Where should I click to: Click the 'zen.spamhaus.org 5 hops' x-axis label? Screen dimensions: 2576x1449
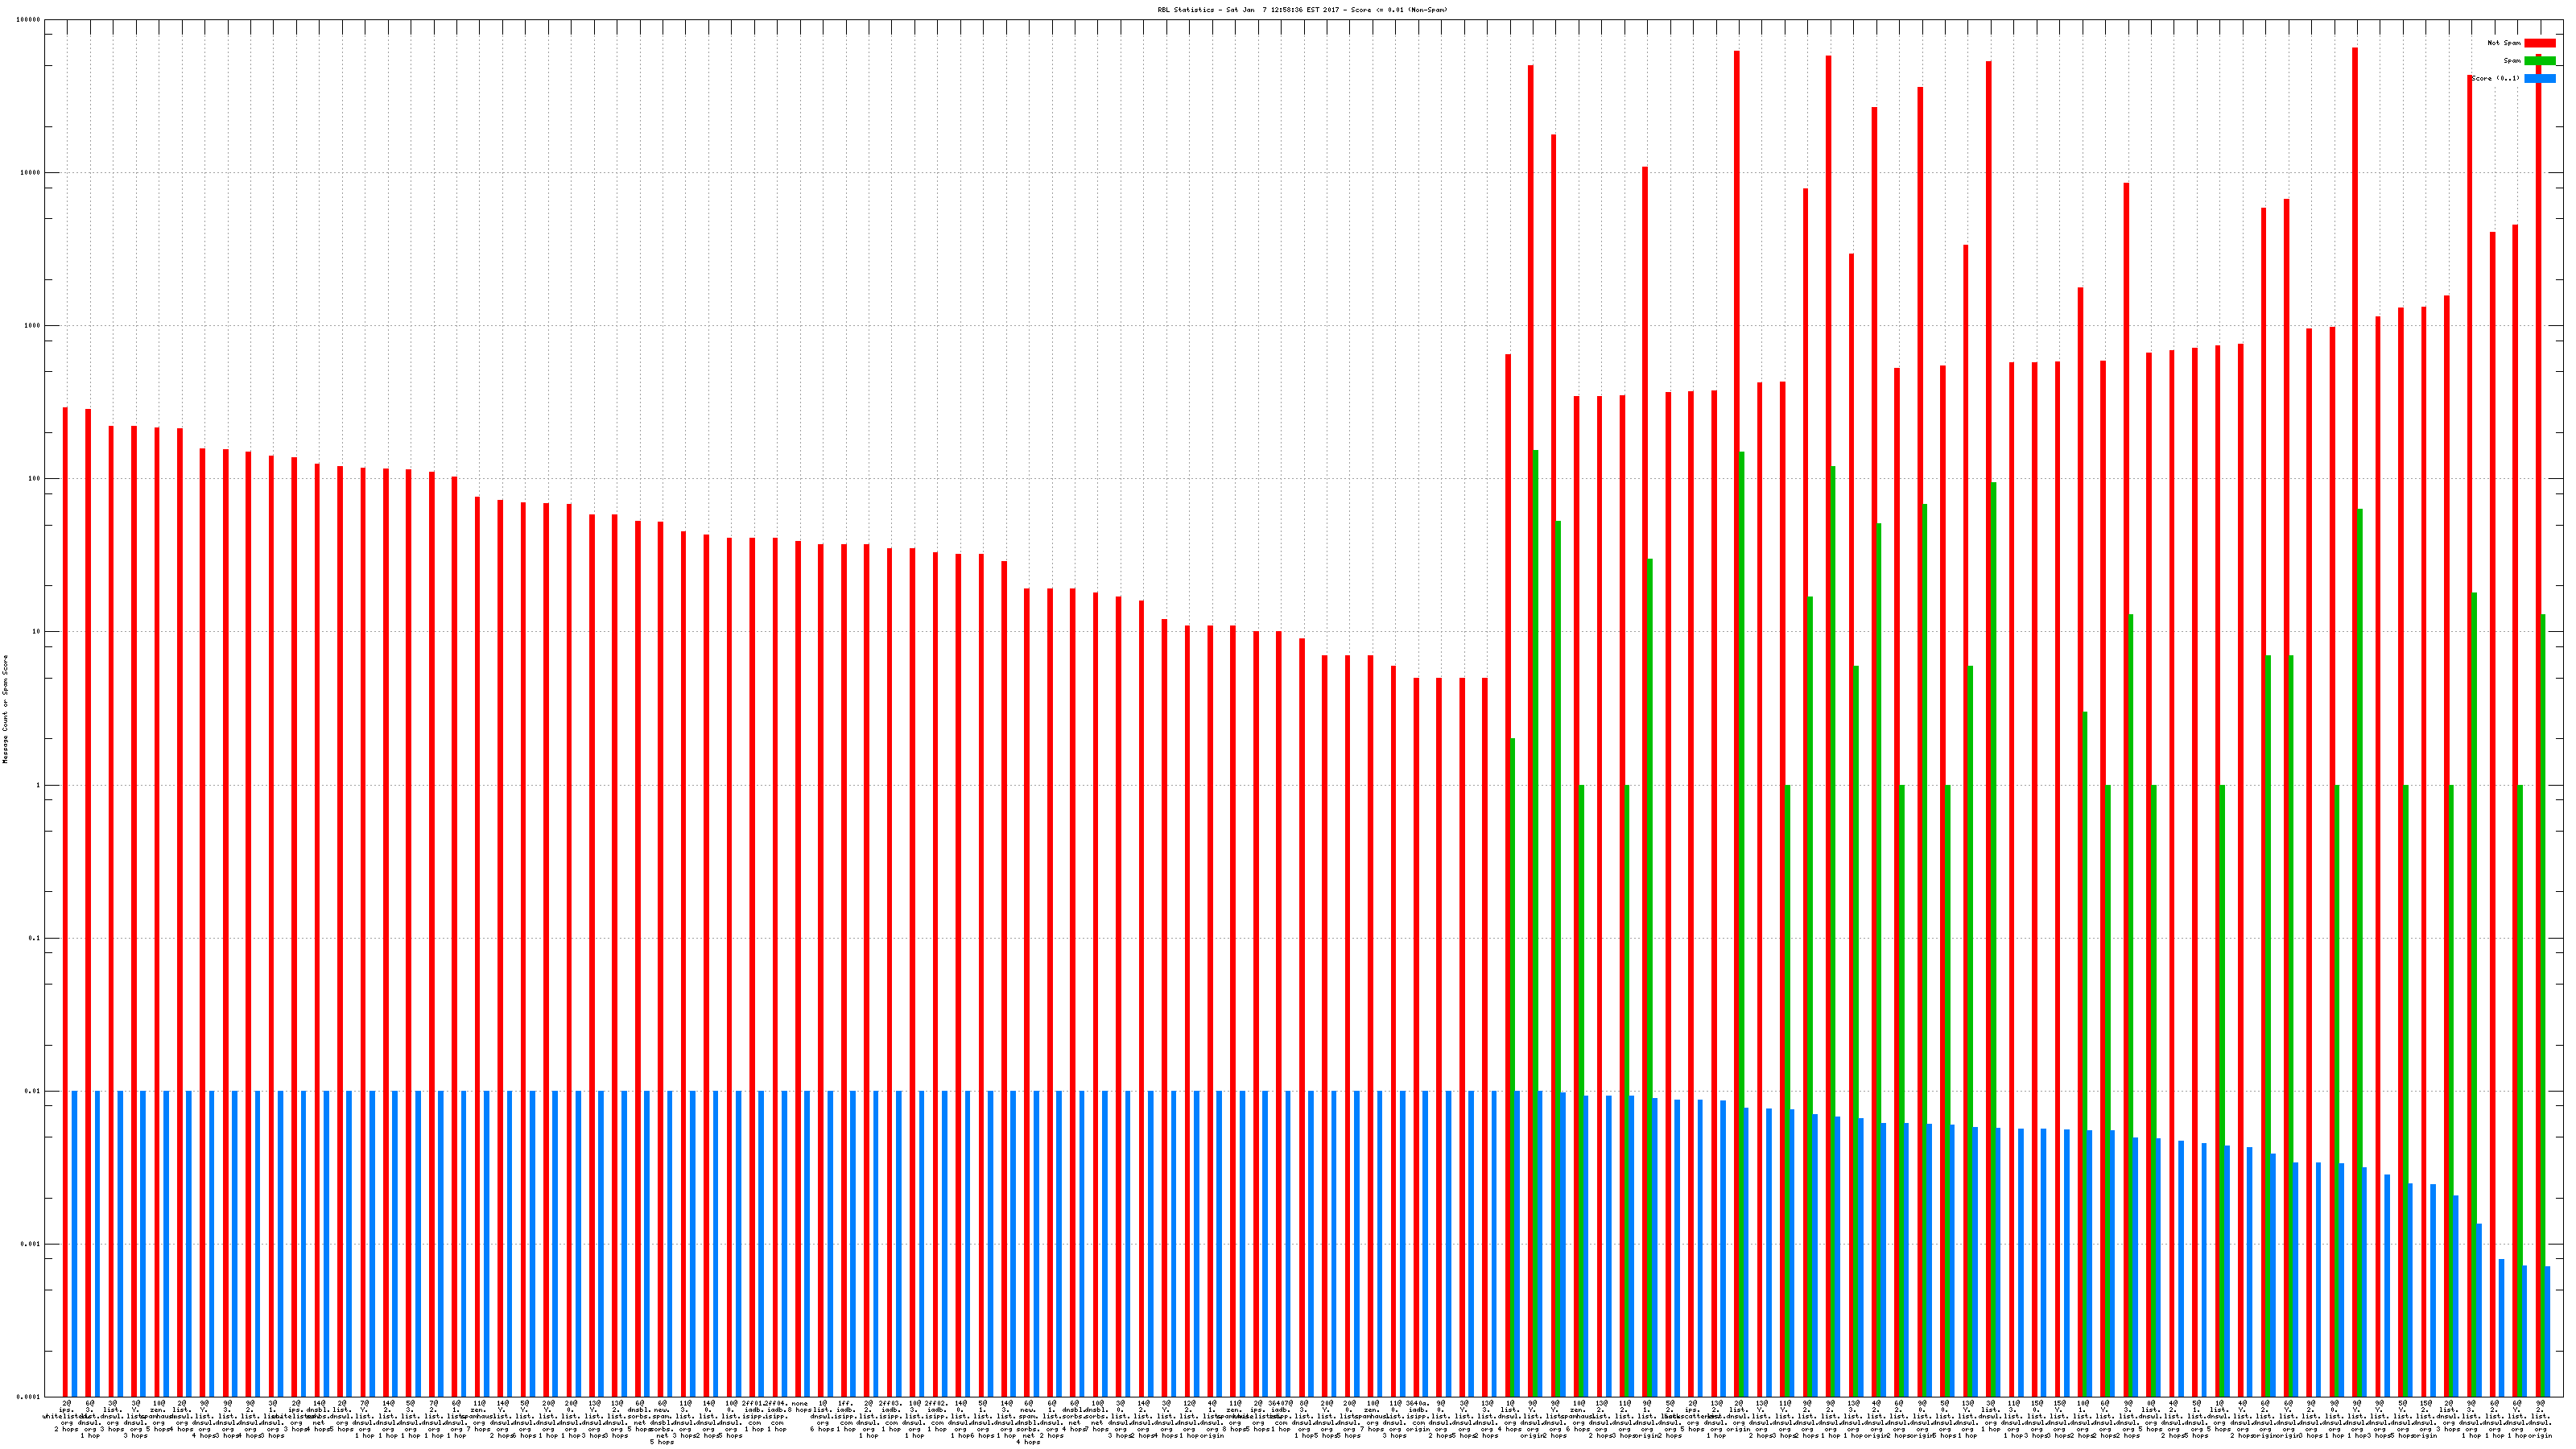tap(158, 1415)
